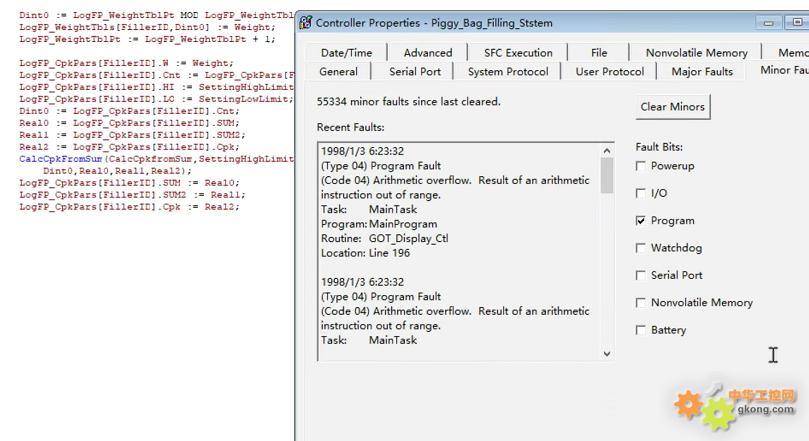Switch to the Major Faults tab
The width and height of the screenshot is (809, 441).
point(701,71)
